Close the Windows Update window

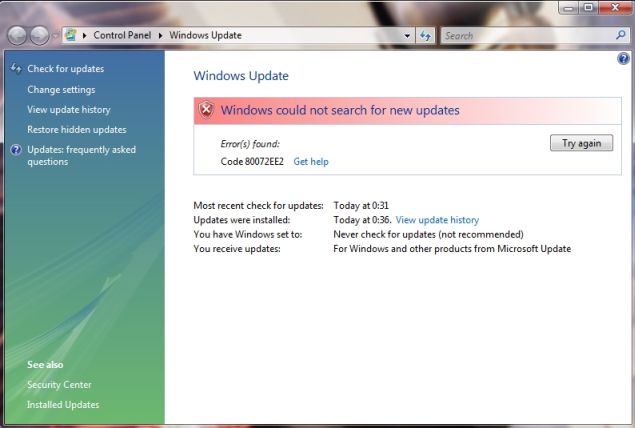(x=616, y=8)
